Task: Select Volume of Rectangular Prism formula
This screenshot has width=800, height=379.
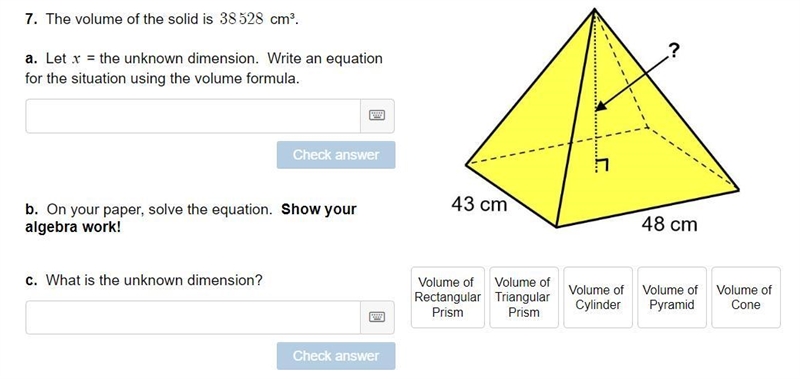Action: [447, 297]
